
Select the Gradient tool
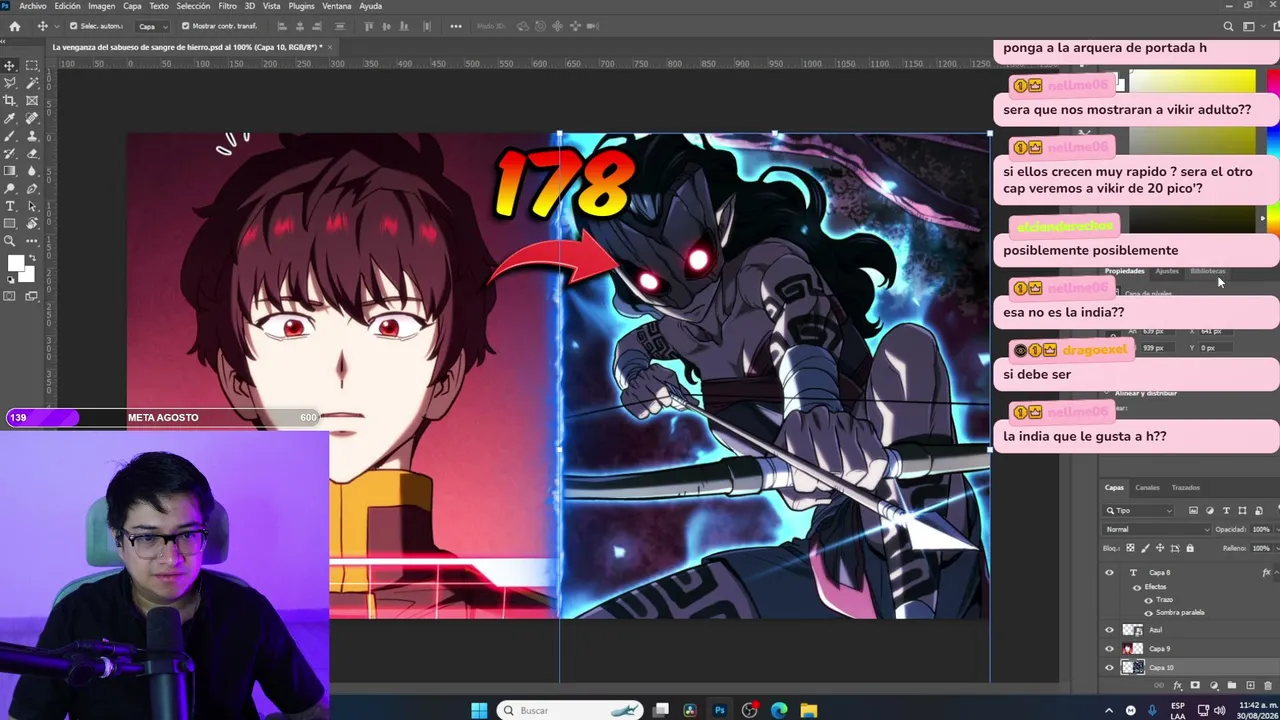coord(10,171)
